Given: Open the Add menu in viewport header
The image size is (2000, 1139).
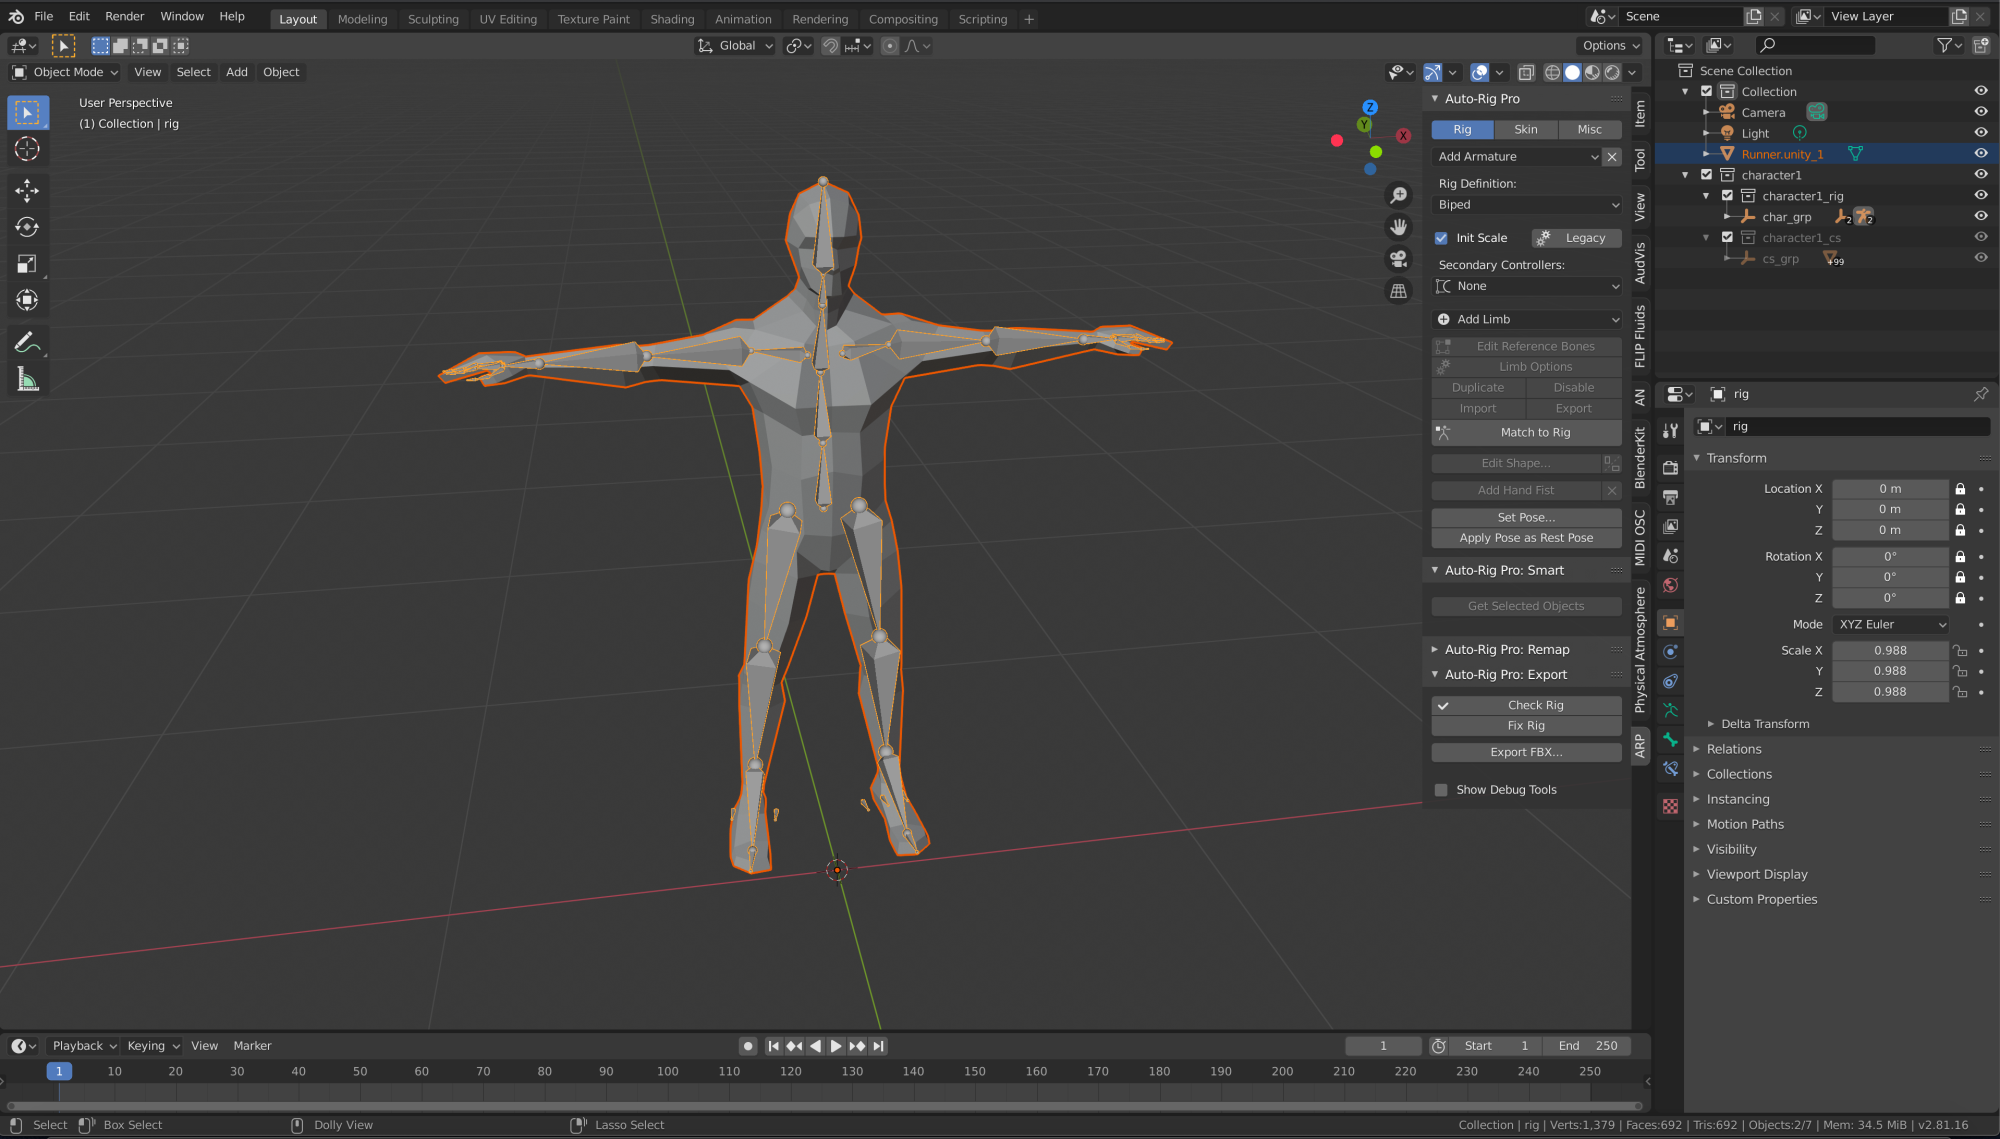Looking at the screenshot, I should (x=237, y=72).
